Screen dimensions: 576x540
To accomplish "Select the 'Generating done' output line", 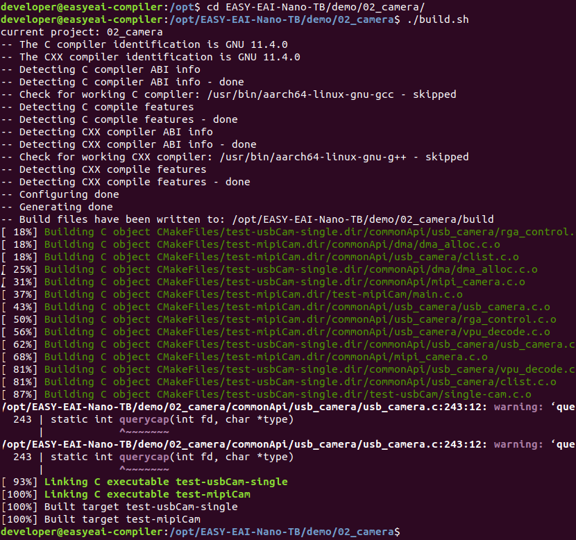I will (x=57, y=207).
